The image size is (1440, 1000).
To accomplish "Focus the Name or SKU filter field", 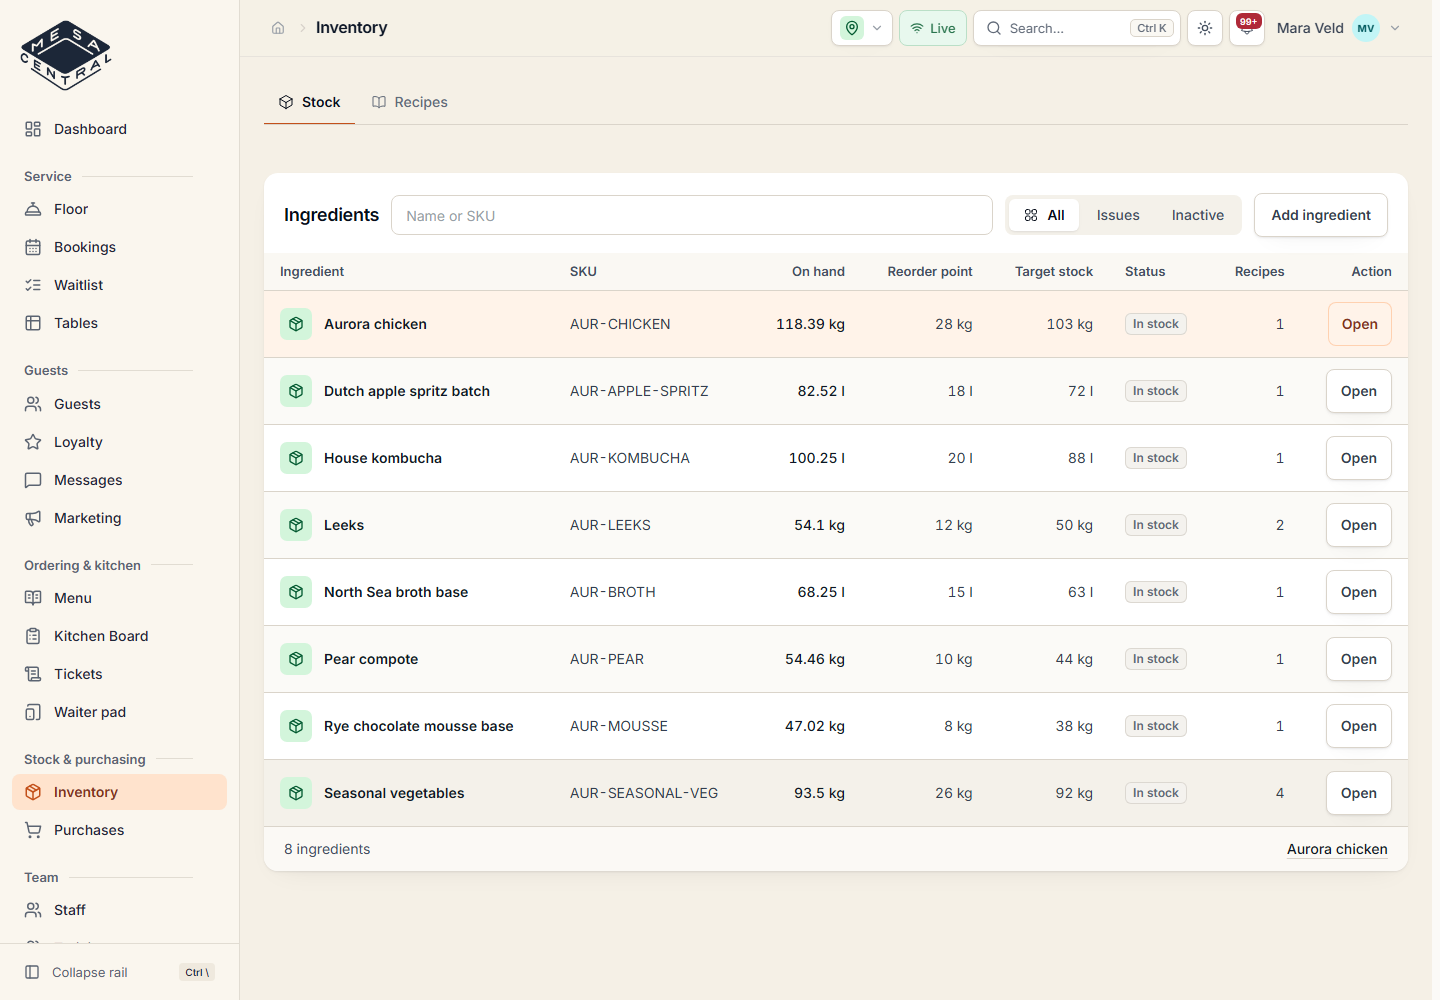I will 692,215.
